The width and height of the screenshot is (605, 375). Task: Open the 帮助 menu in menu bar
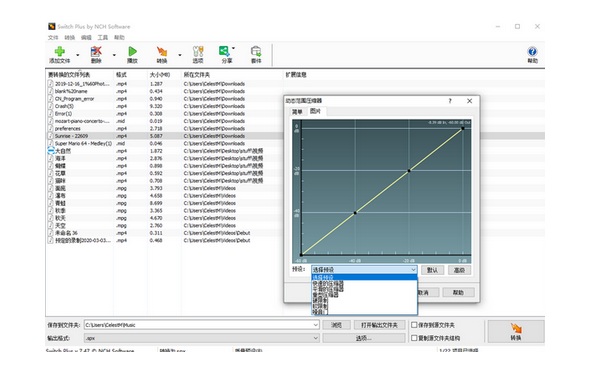coord(119,37)
